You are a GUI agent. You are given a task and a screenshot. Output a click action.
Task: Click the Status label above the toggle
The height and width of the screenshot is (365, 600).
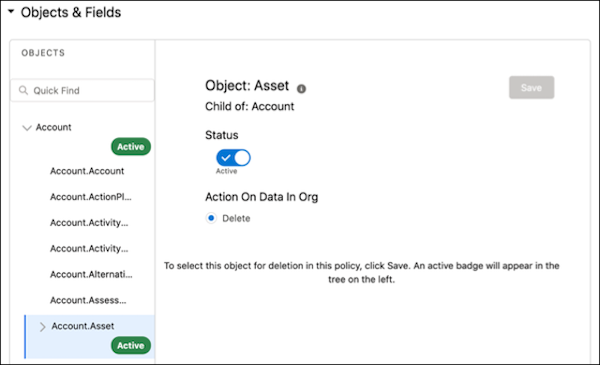(x=222, y=135)
